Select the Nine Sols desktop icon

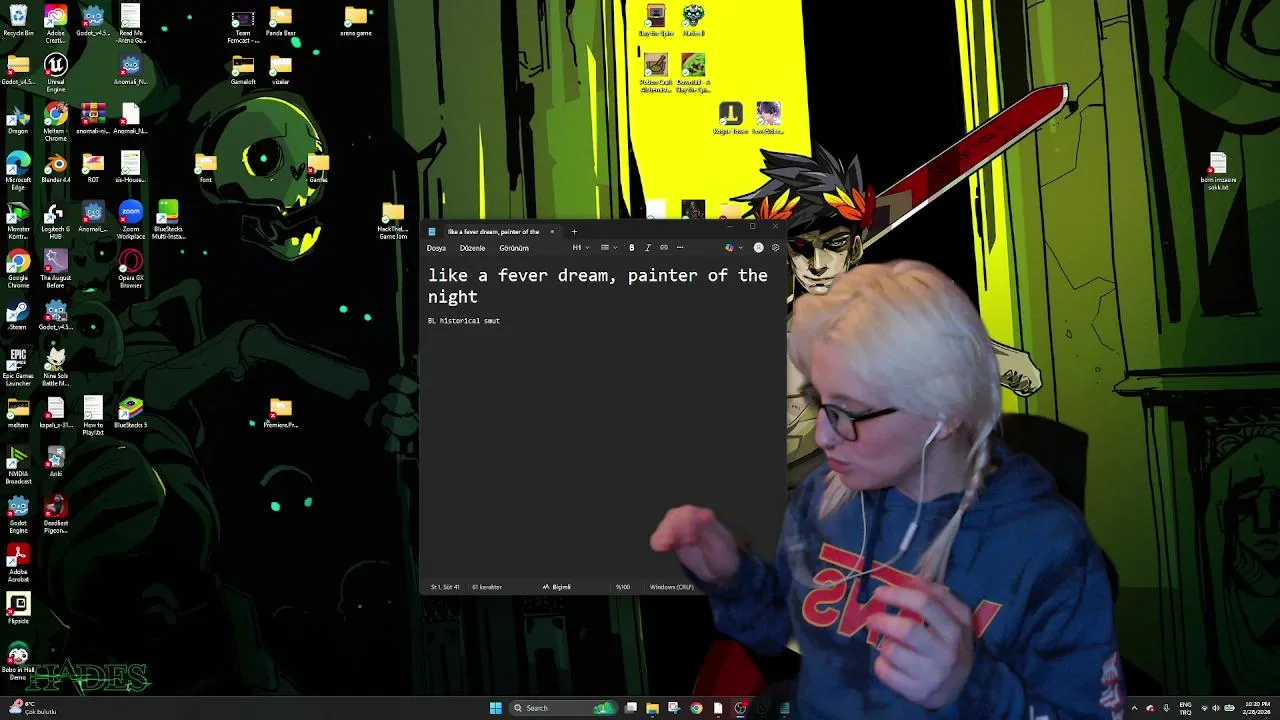point(55,367)
